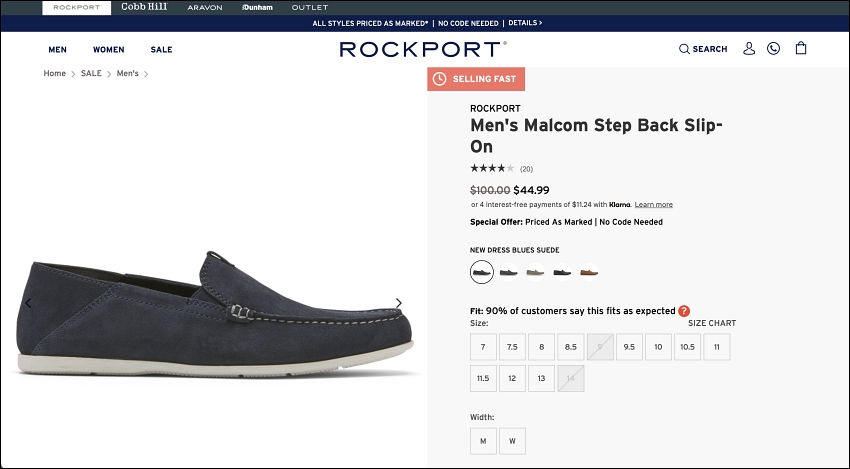
Task: Switch to the Dunham brand tab
Action: 257,8
